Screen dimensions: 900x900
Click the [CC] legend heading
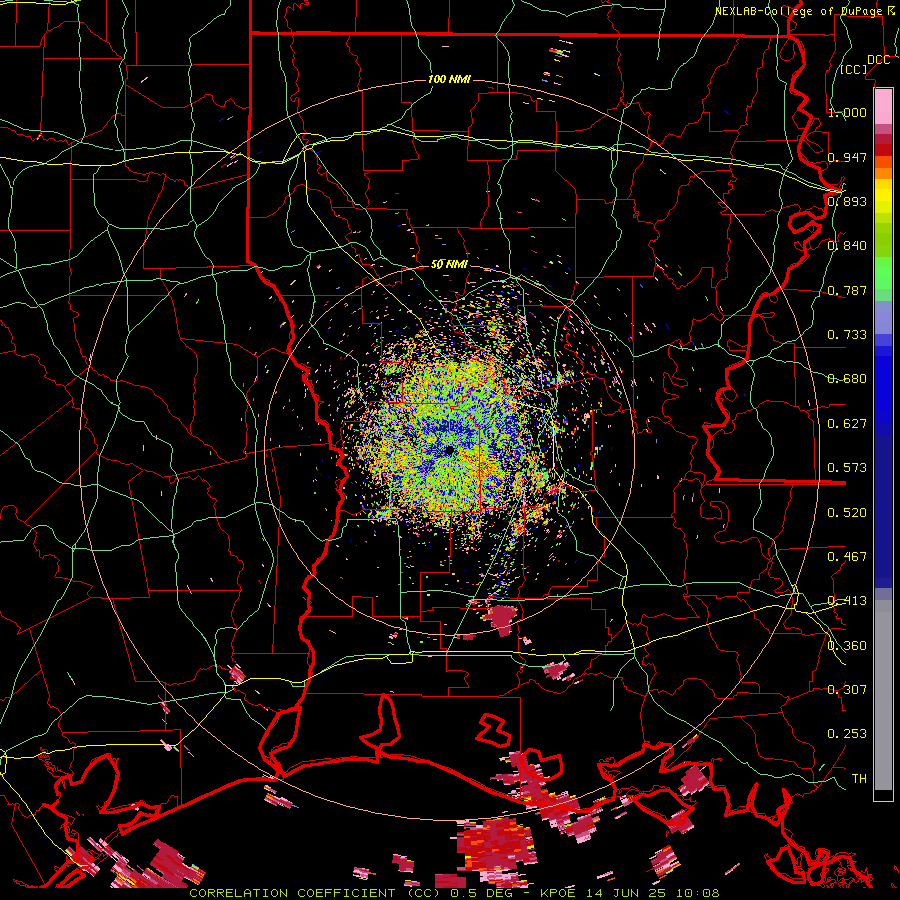tap(854, 69)
